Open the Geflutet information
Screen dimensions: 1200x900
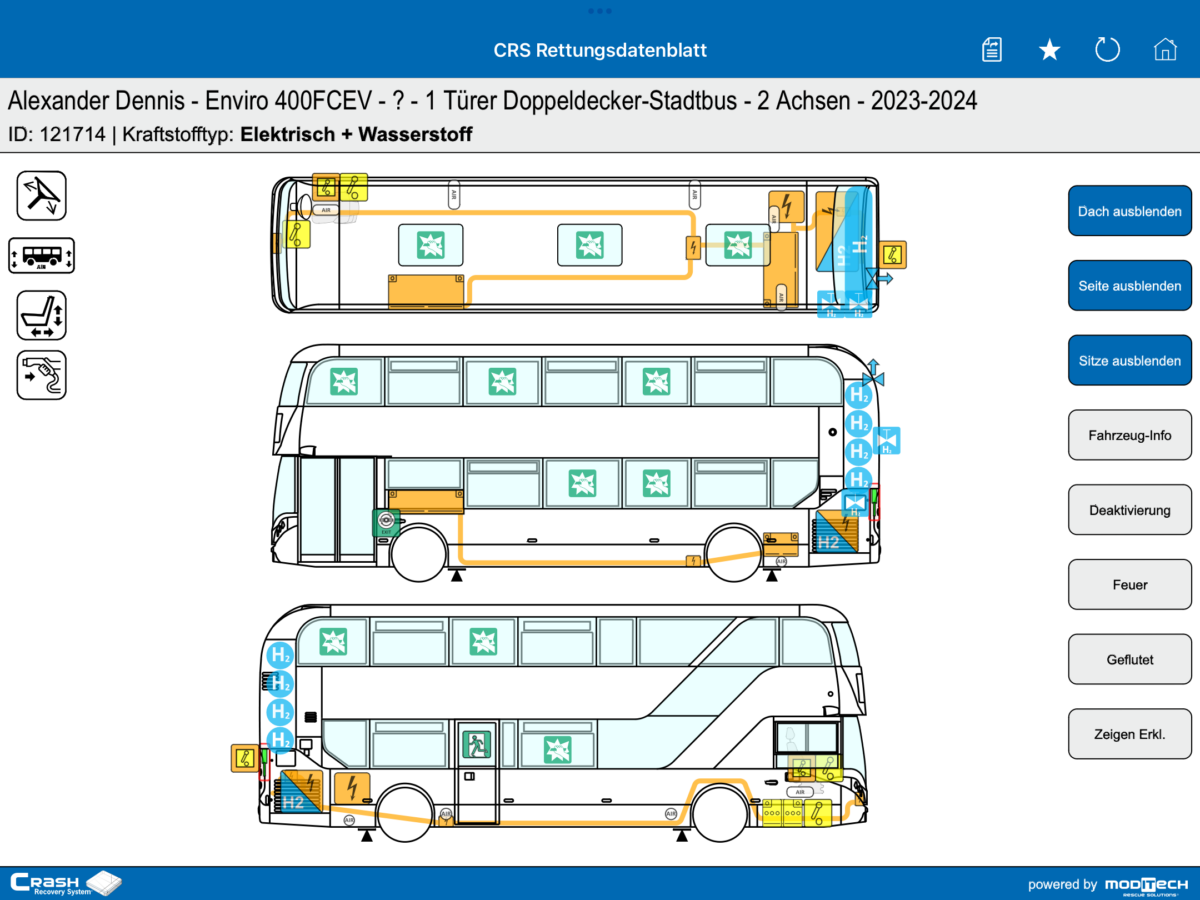(1130, 659)
